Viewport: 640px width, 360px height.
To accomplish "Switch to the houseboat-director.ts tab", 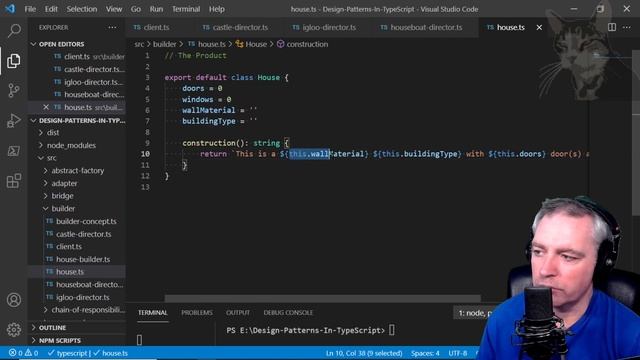I will (x=426, y=27).
